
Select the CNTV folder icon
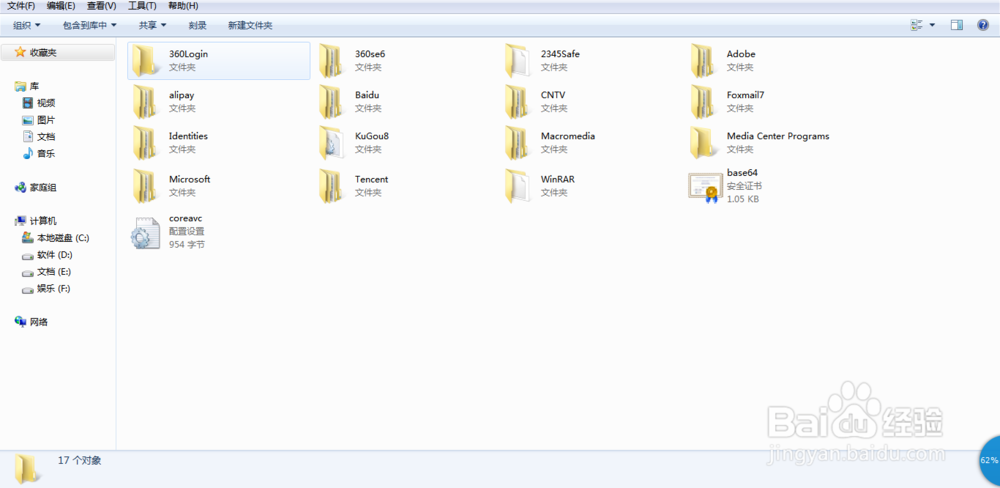click(x=517, y=102)
